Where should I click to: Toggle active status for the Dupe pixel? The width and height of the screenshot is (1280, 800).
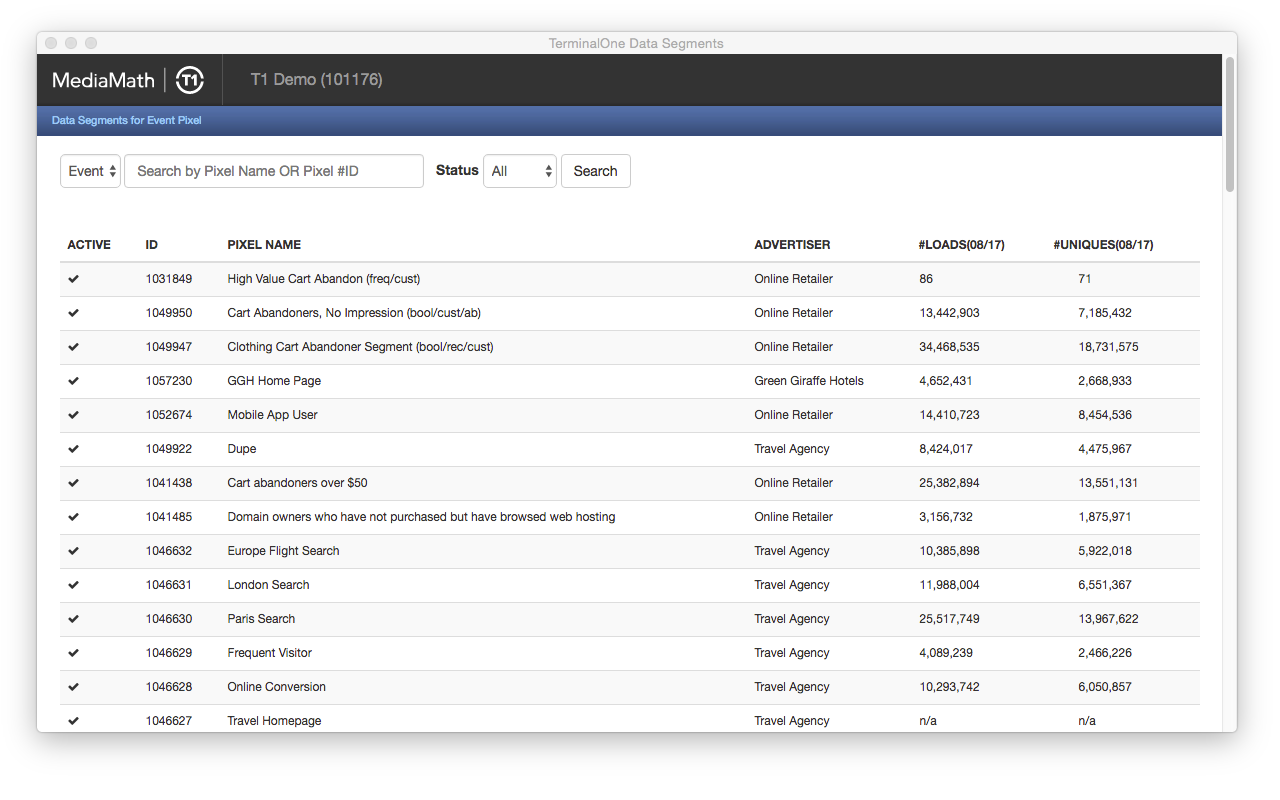(x=73, y=448)
